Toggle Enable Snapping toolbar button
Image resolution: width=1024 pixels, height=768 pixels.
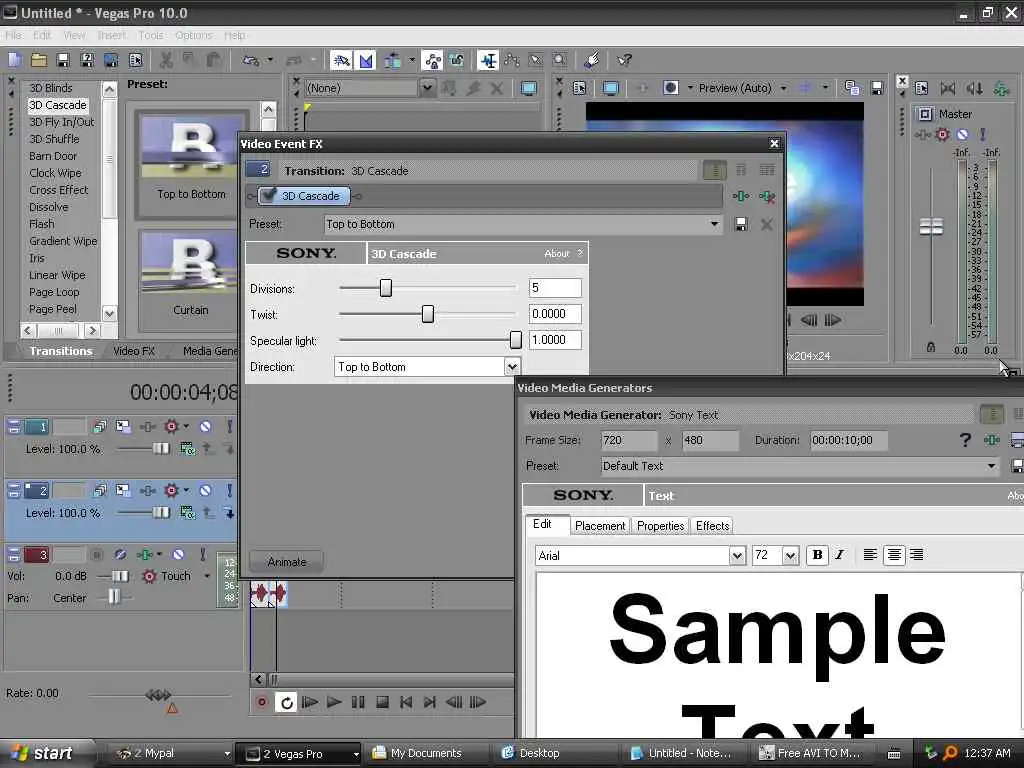[341, 61]
